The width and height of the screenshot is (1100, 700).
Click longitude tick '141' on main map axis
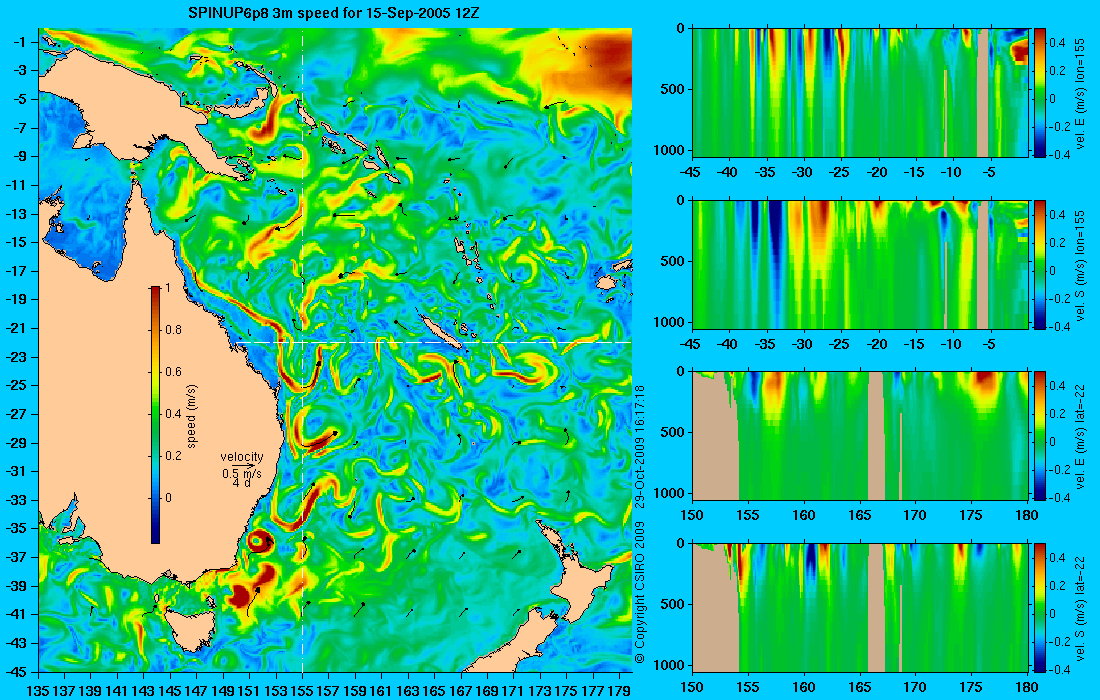(x=116, y=691)
